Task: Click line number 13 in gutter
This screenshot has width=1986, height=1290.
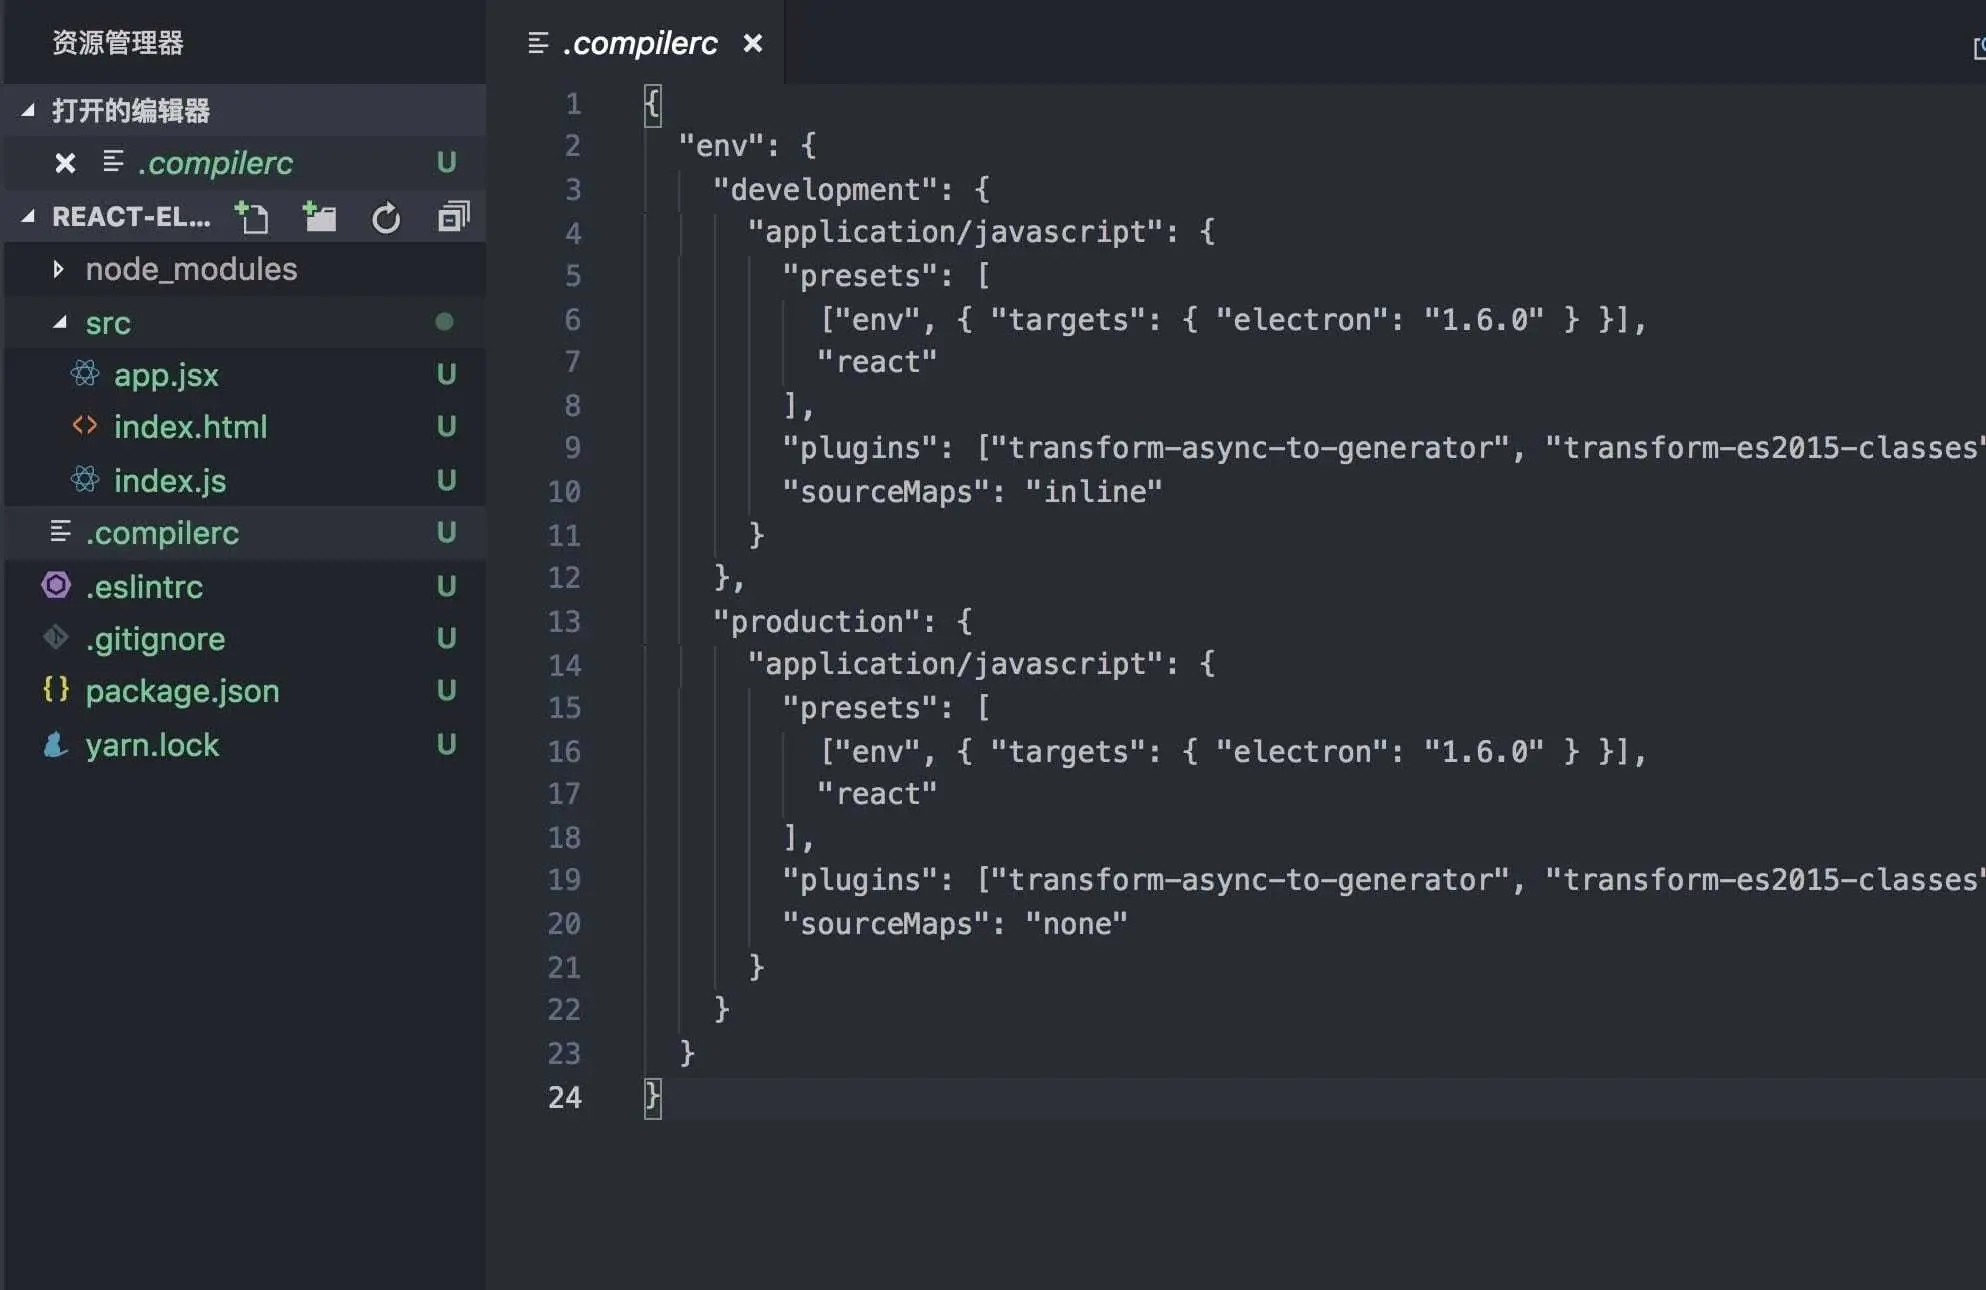Action: pos(564,621)
